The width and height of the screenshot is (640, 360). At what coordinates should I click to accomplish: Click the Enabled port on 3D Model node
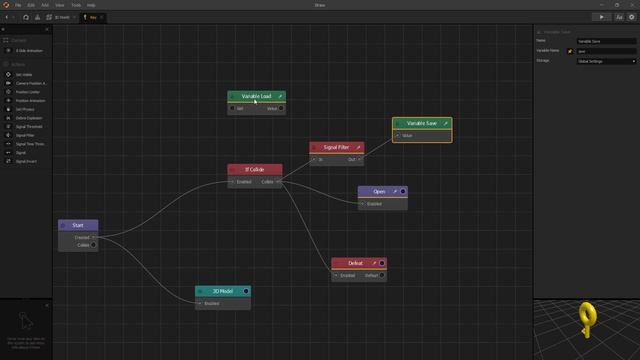pyautogui.click(x=200, y=304)
